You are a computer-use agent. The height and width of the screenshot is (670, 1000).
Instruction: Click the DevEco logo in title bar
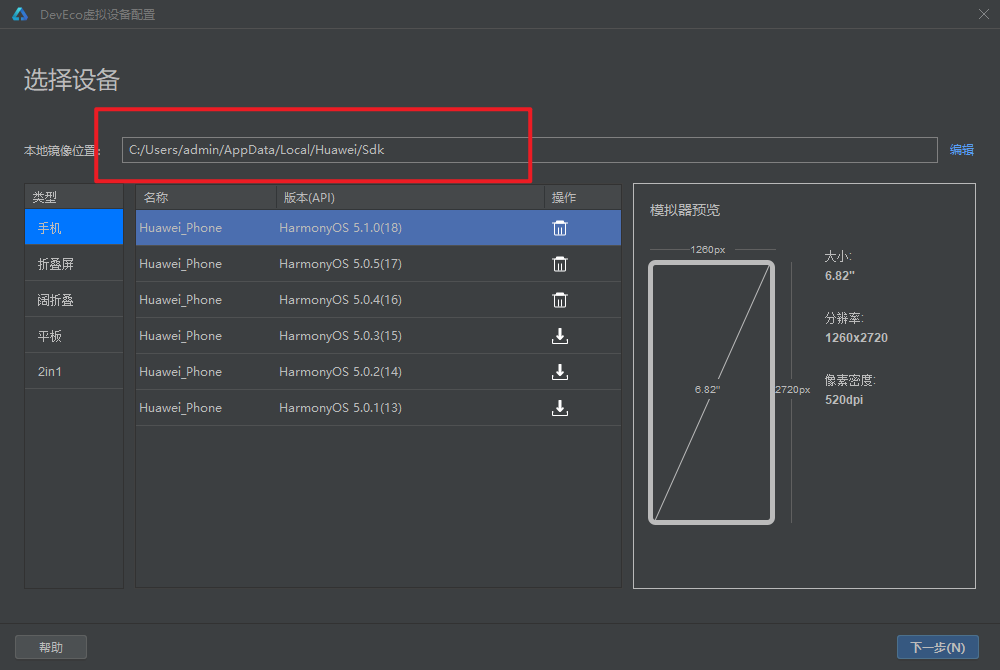point(20,14)
